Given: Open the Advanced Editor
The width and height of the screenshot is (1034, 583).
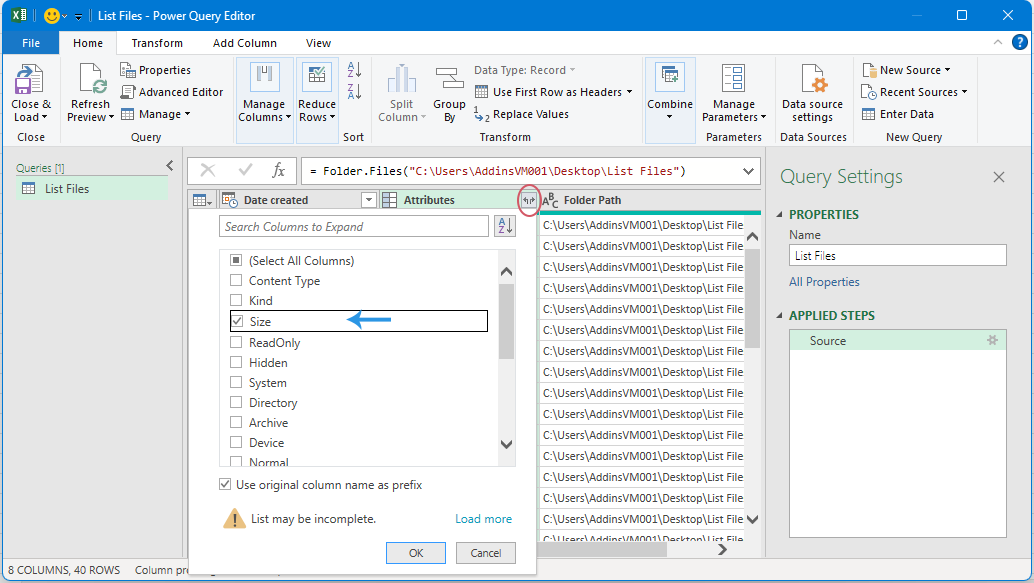Looking at the screenshot, I should (x=171, y=92).
